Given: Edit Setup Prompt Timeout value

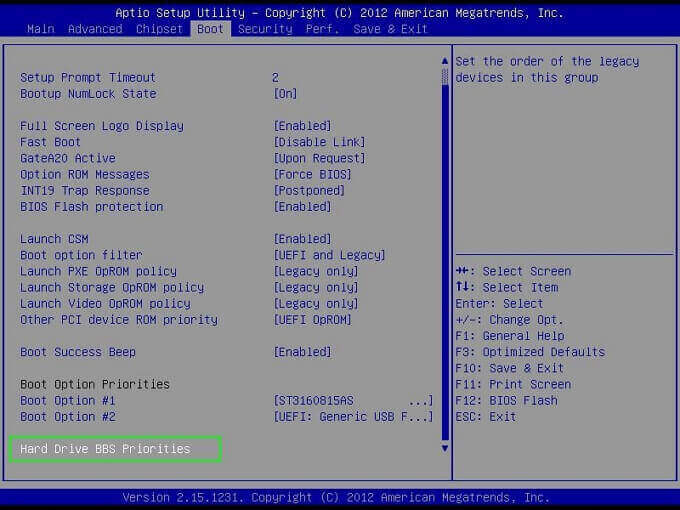Looking at the screenshot, I should [x=275, y=78].
